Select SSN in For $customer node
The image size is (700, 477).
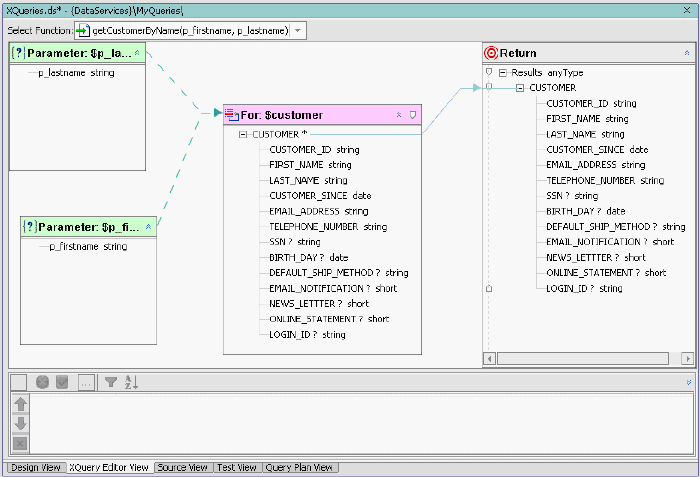point(295,242)
